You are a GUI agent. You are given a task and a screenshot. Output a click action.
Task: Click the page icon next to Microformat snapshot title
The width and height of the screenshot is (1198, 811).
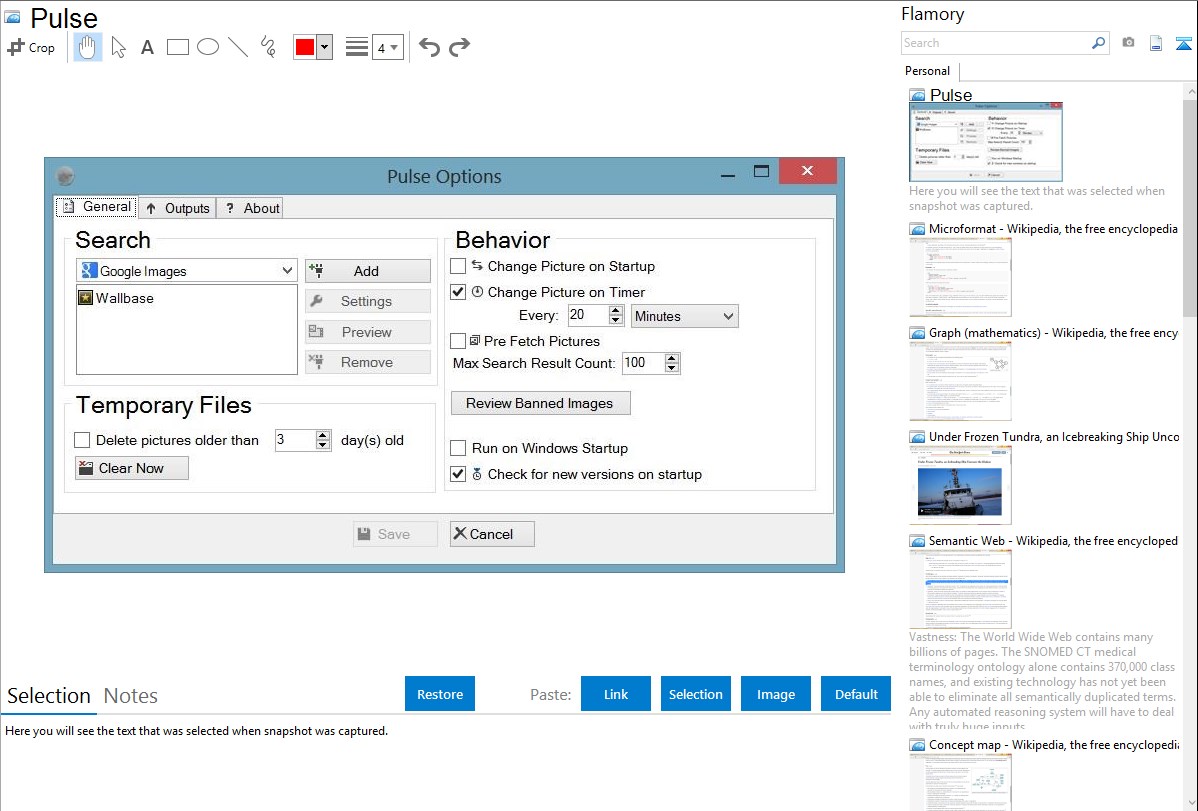point(917,229)
